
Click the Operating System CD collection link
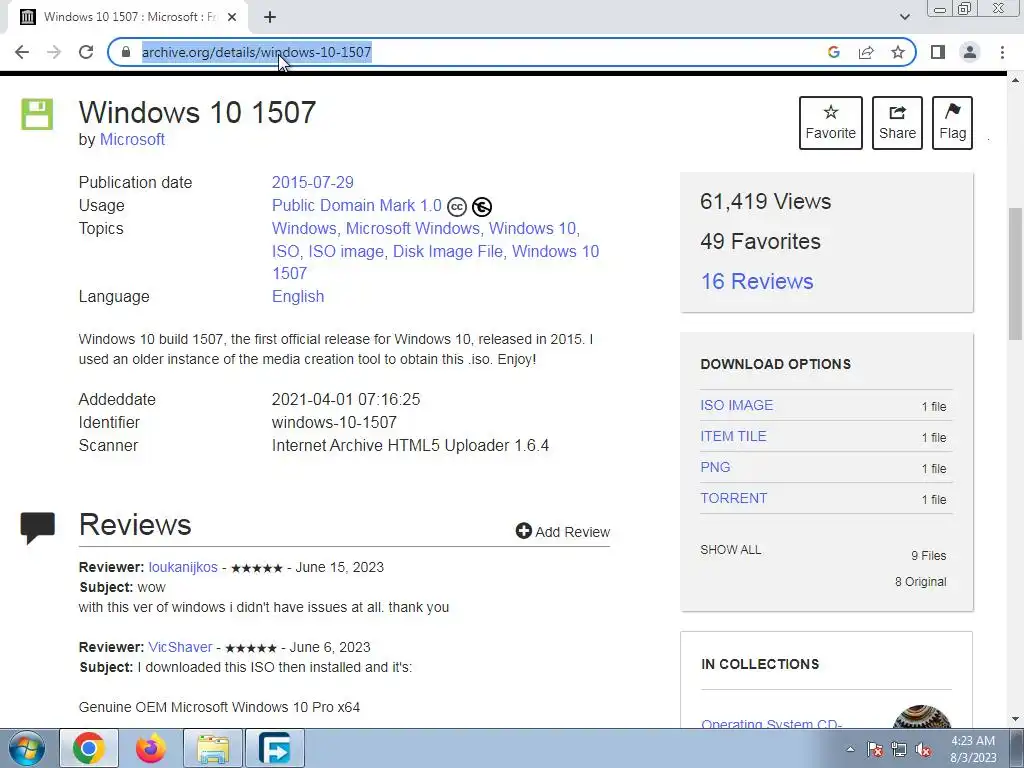(x=771, y=724)
